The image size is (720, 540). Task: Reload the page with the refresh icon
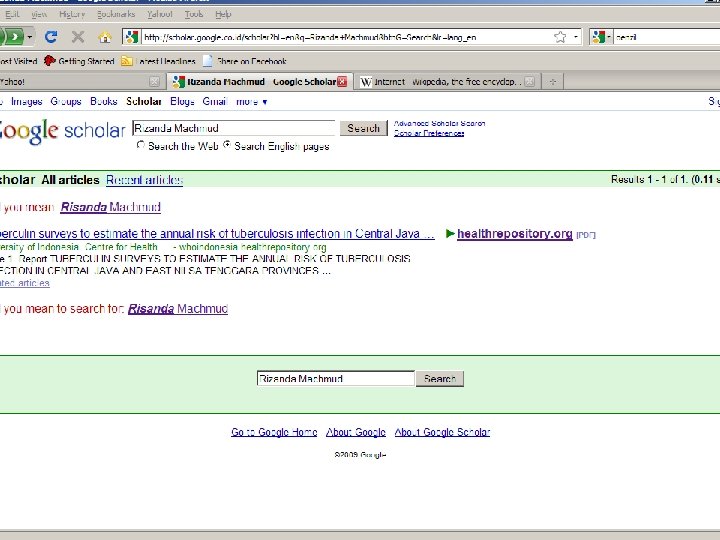(51, 36)
